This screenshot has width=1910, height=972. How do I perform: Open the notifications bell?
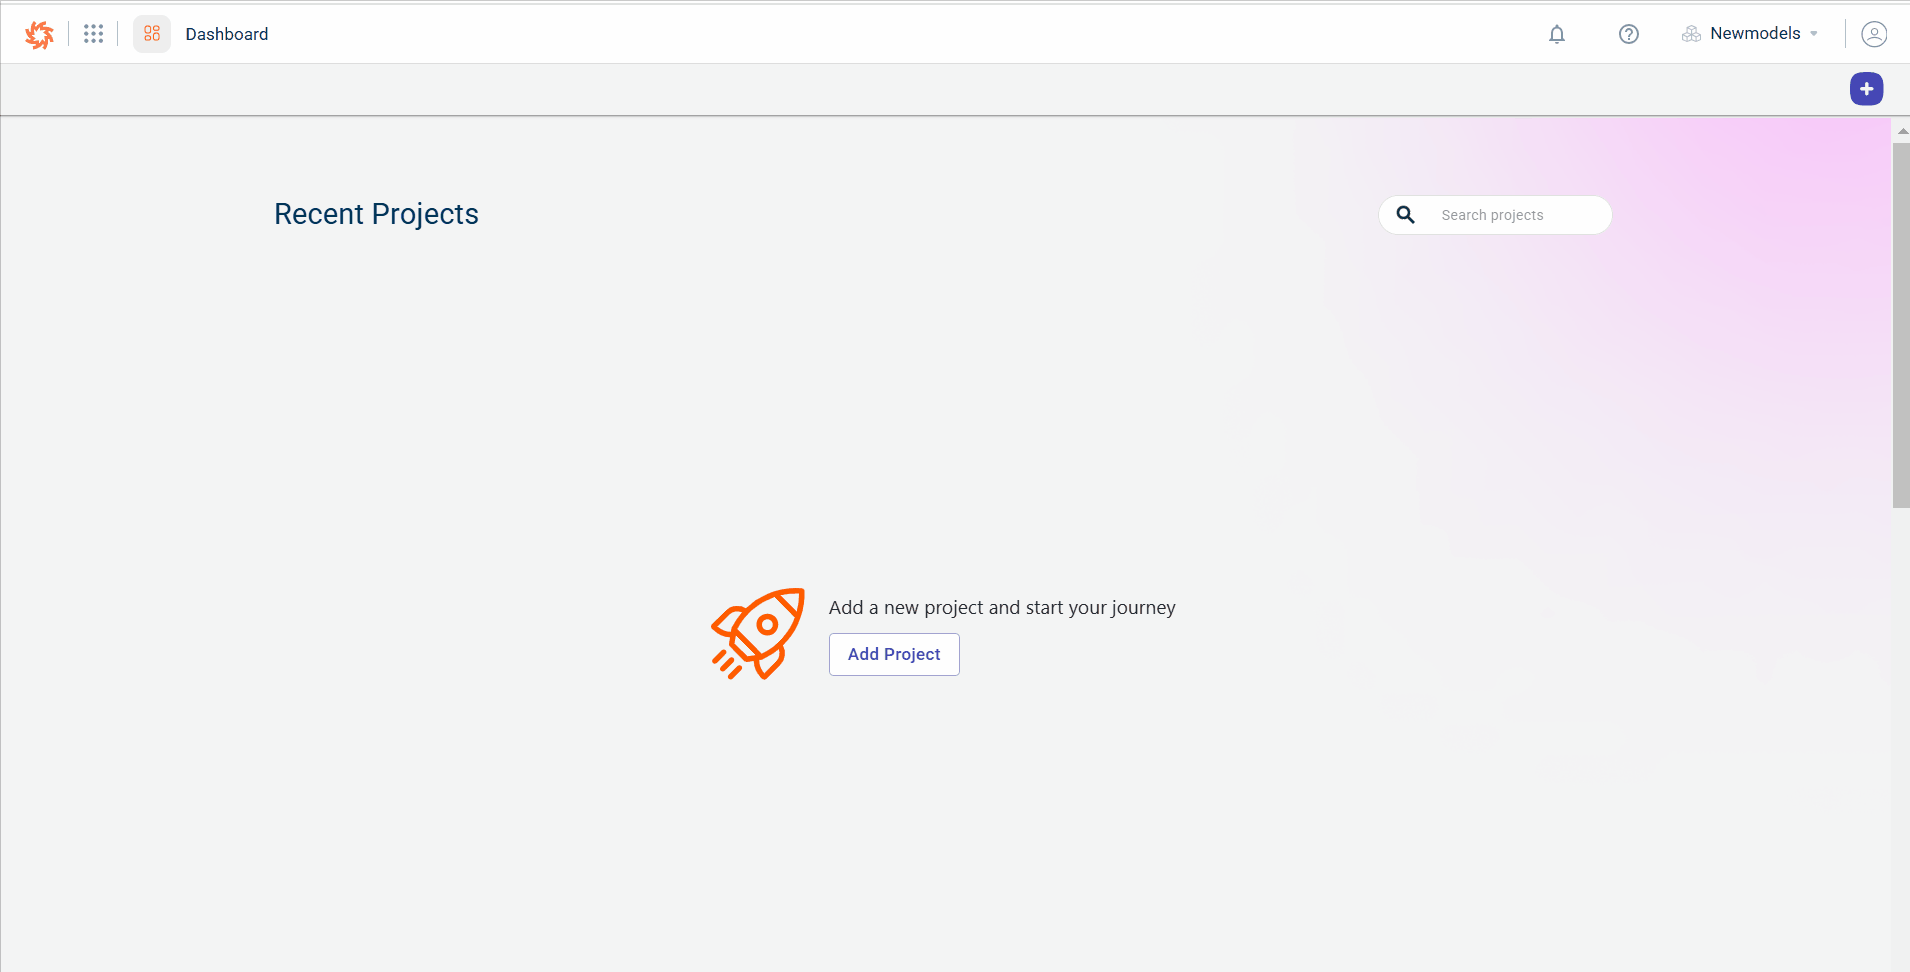(1556, 34)
